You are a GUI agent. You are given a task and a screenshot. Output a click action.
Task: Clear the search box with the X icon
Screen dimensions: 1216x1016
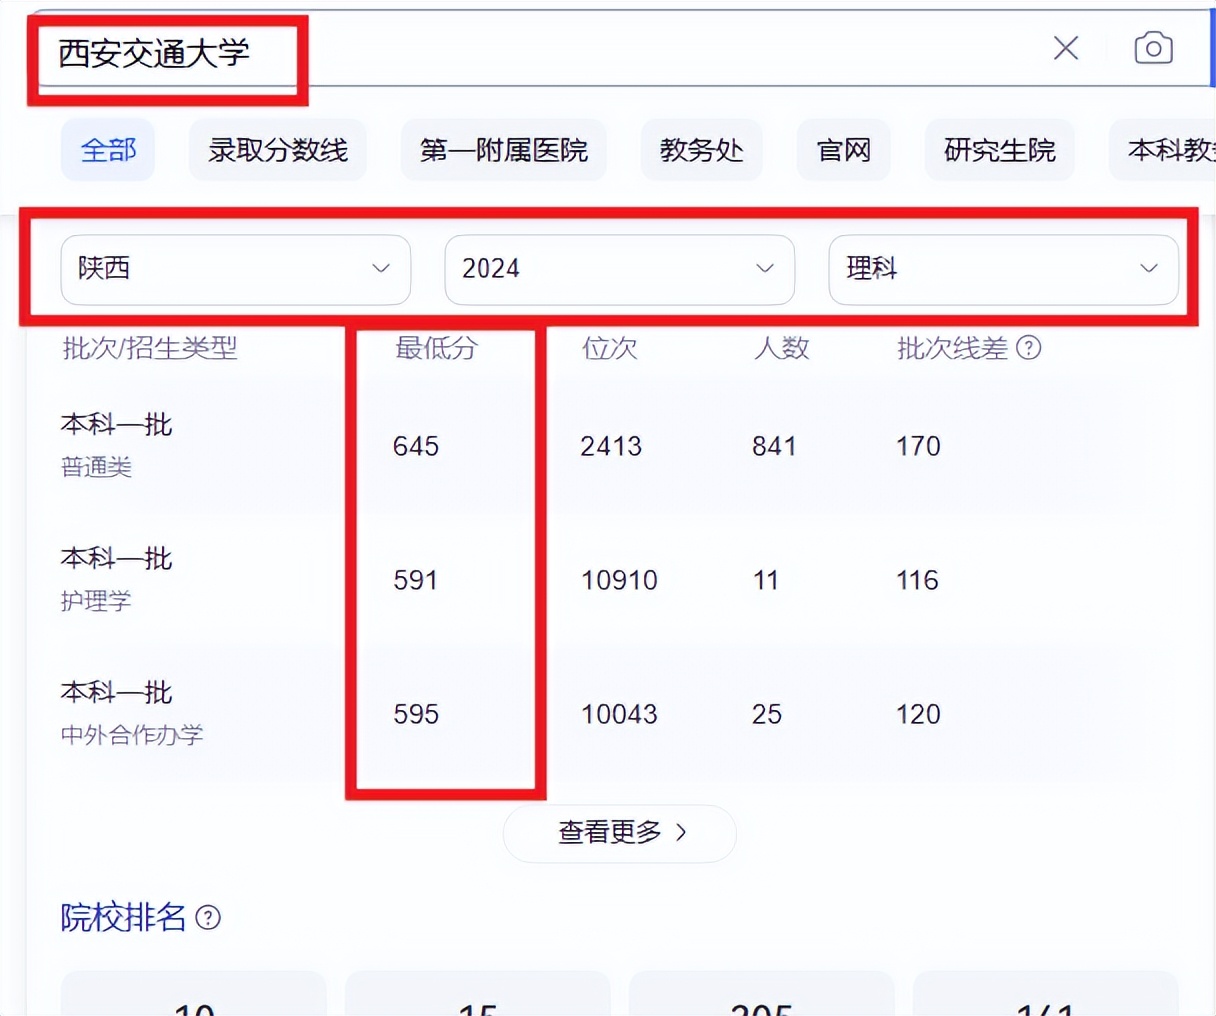click(1066, 48)
